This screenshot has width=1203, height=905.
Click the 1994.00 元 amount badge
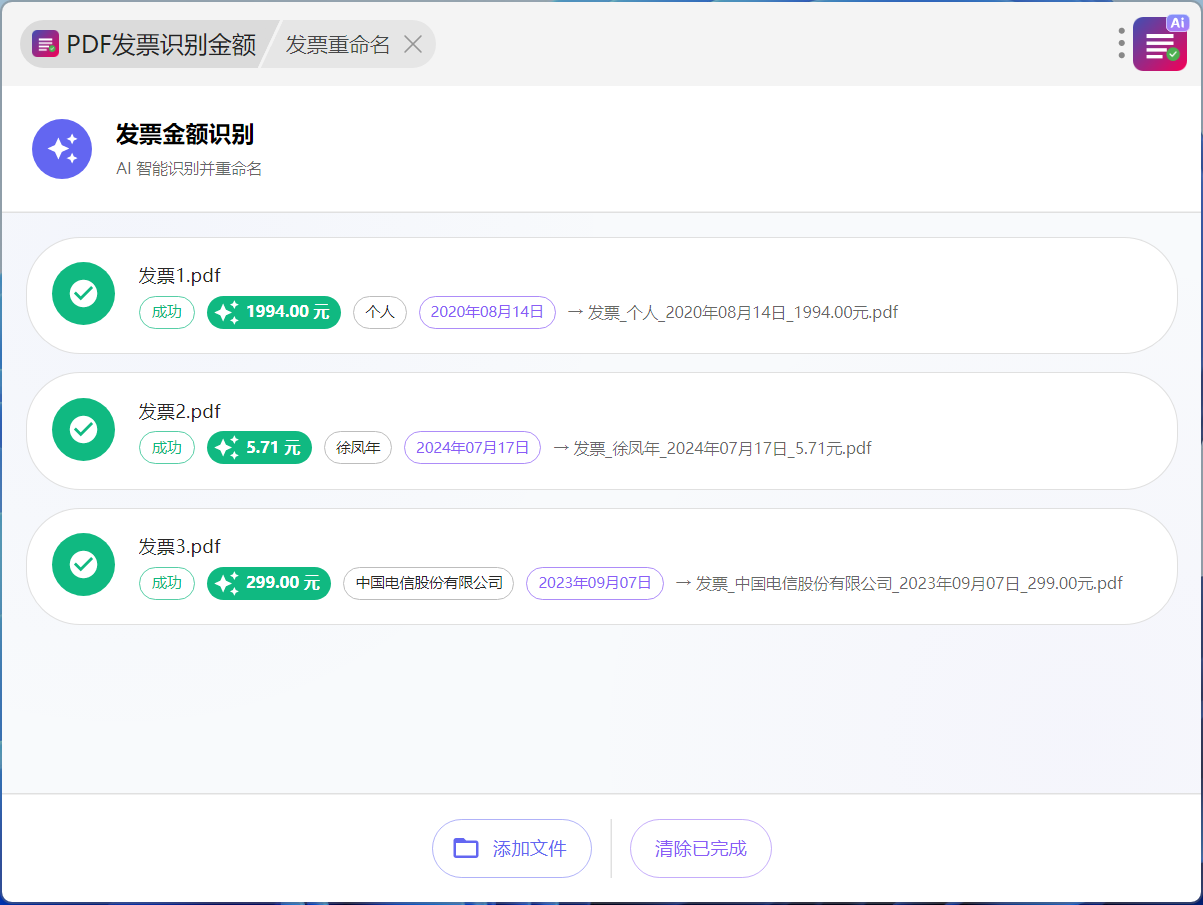[273, 312]
